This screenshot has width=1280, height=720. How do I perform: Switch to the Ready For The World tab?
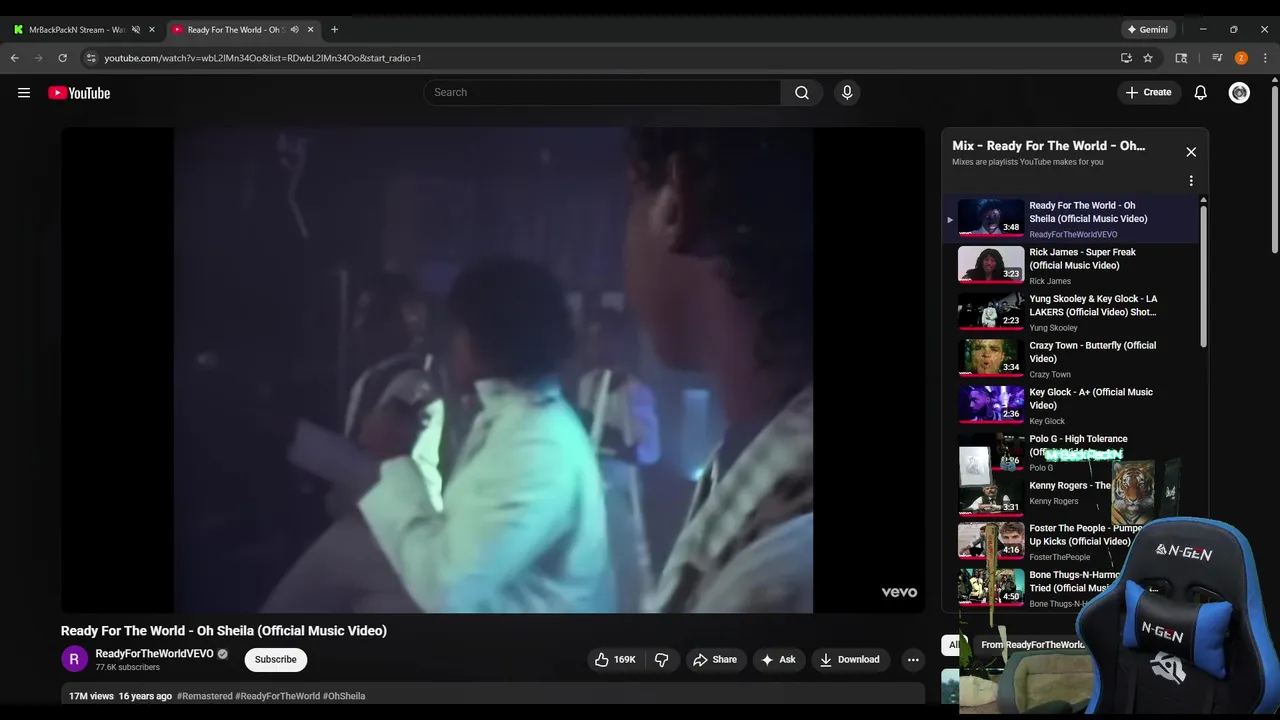tap(236, 30)
